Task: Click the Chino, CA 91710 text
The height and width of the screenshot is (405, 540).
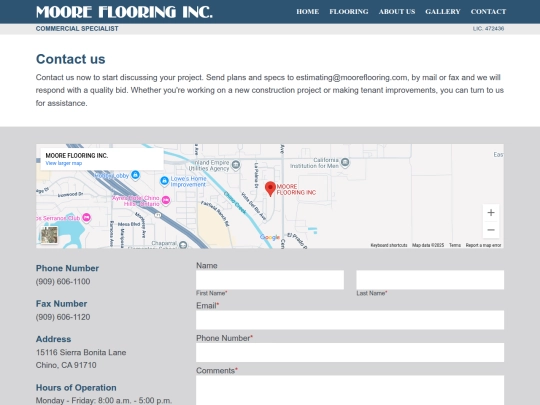Action: 66,365
